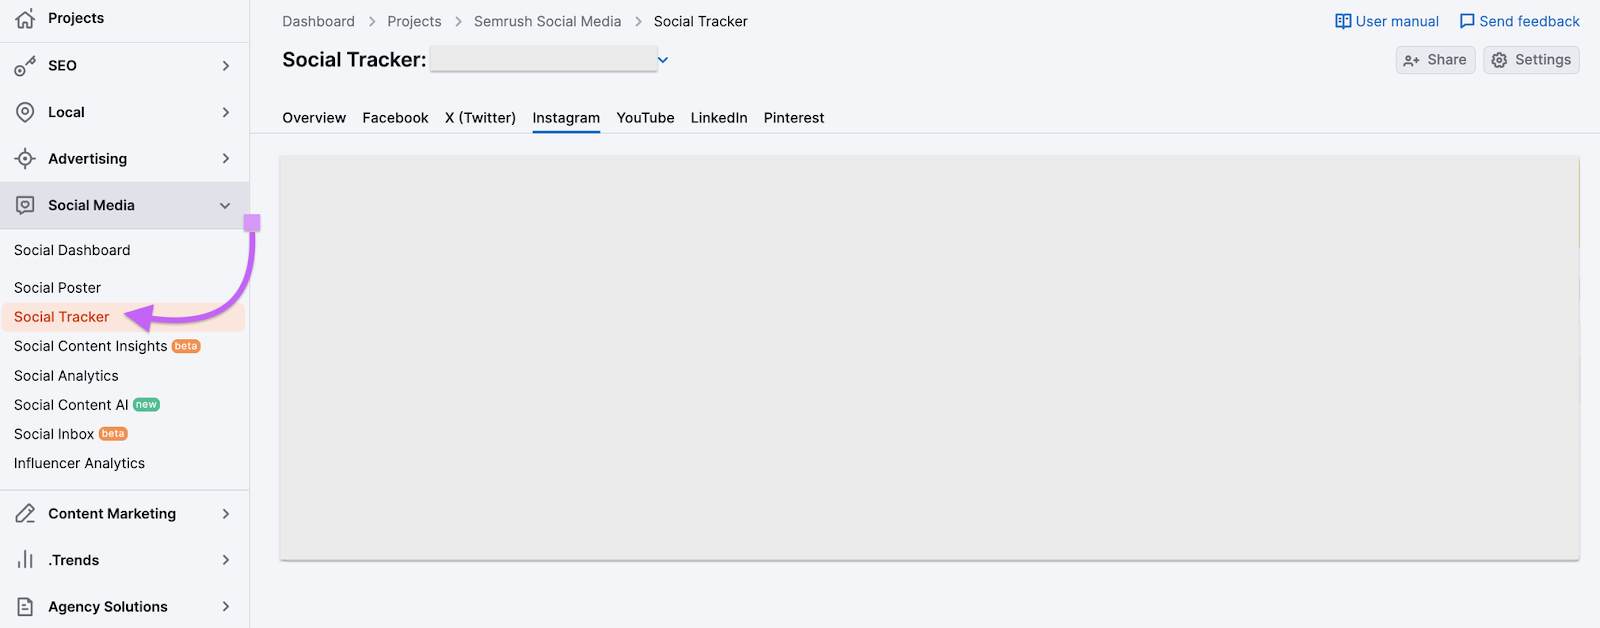Expand the Advertising menu chevron
The height and width of the screenshot is (628, 1600).
click(226, 159)
